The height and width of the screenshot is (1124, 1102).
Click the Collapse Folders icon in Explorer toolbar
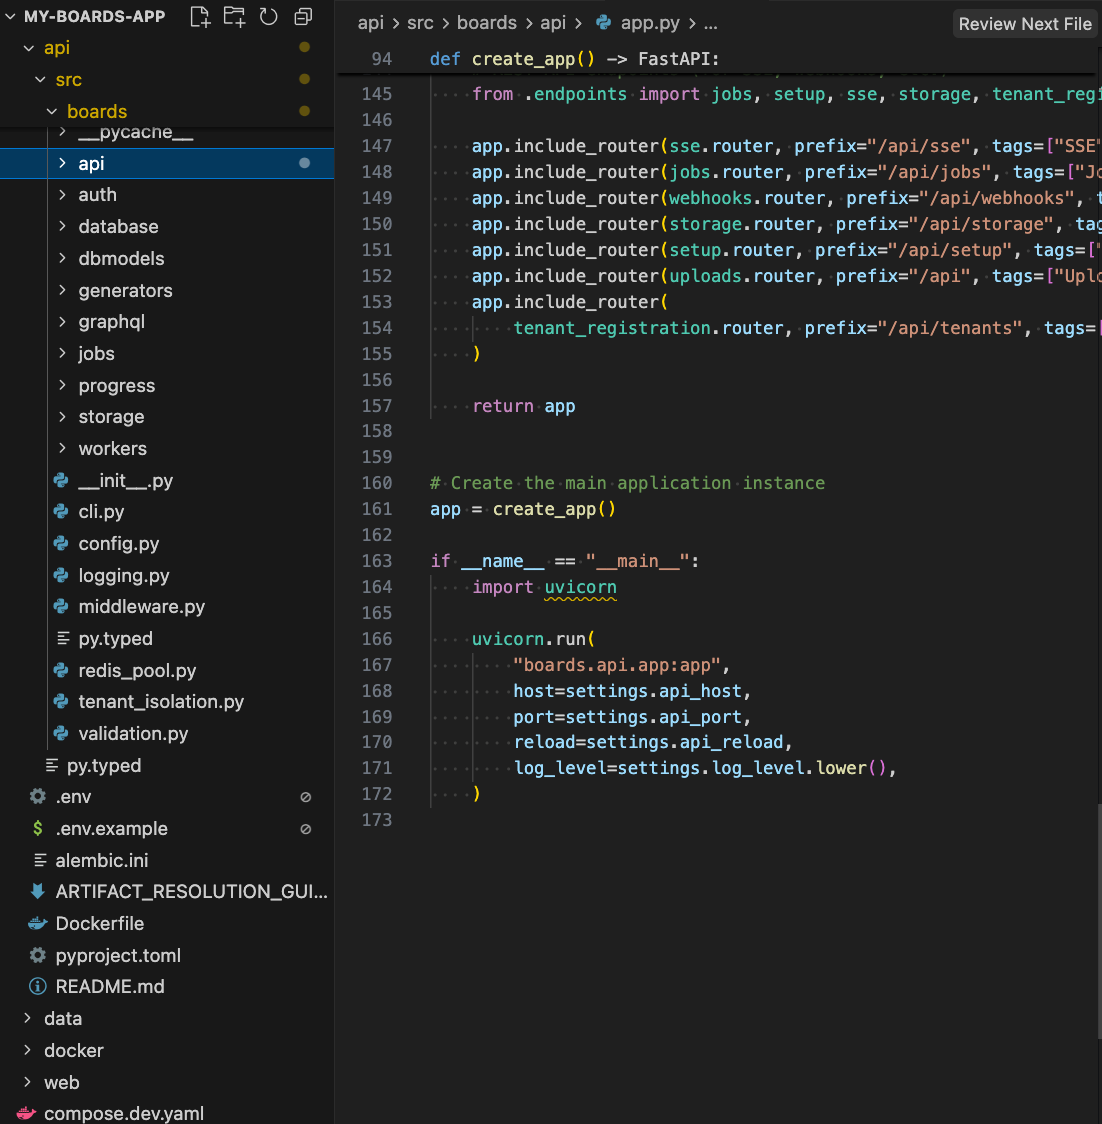301,16
